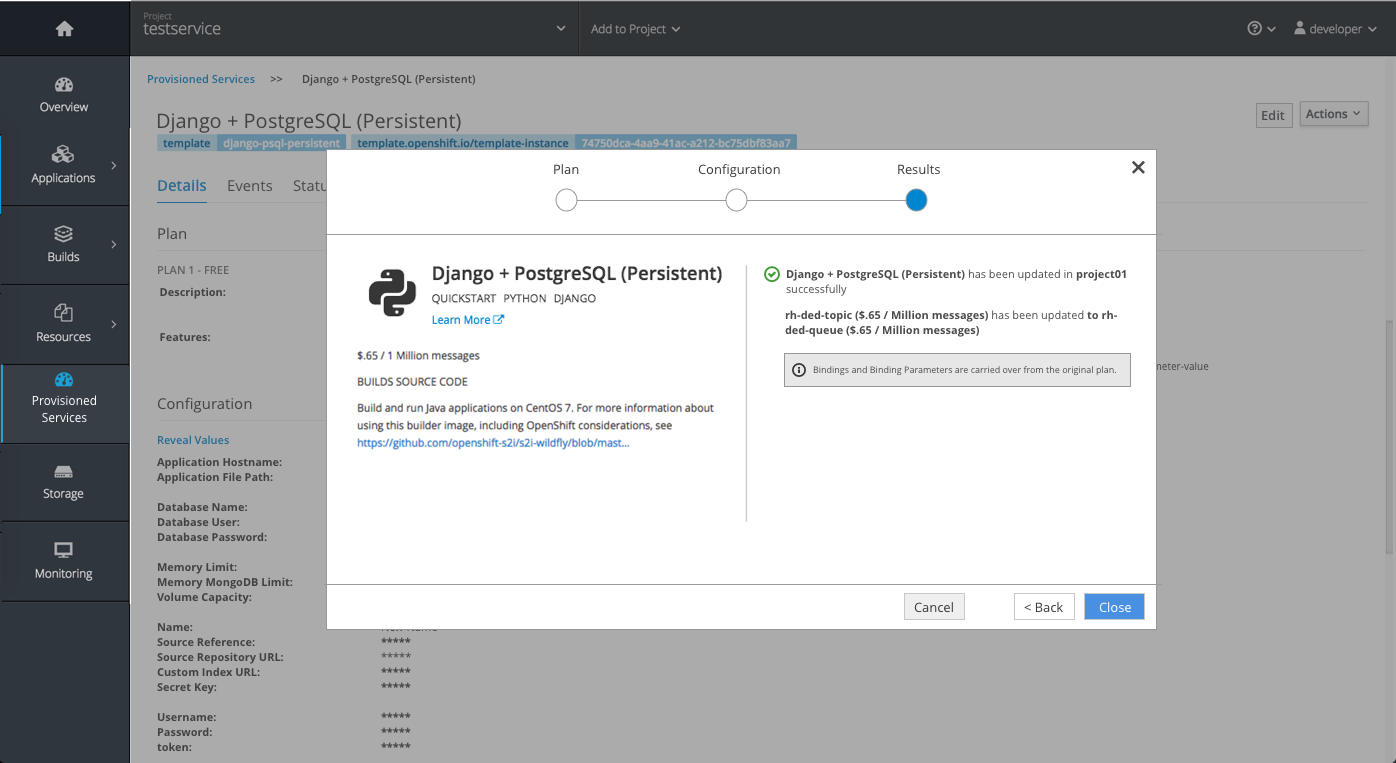1396x763 pixels.
Task: Click the 'Database Password:' label
Action: 212,537
